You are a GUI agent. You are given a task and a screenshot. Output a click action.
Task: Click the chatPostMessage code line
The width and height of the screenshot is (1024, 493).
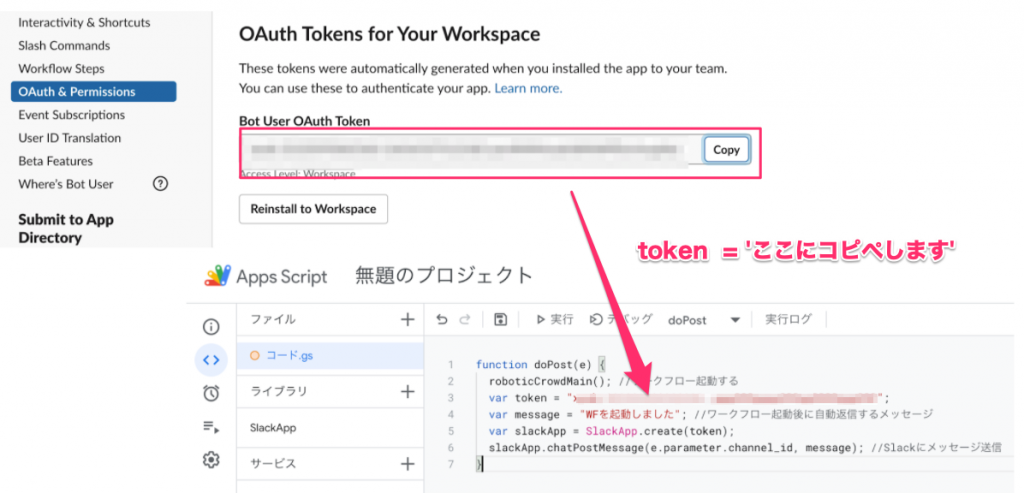point(744,447)
